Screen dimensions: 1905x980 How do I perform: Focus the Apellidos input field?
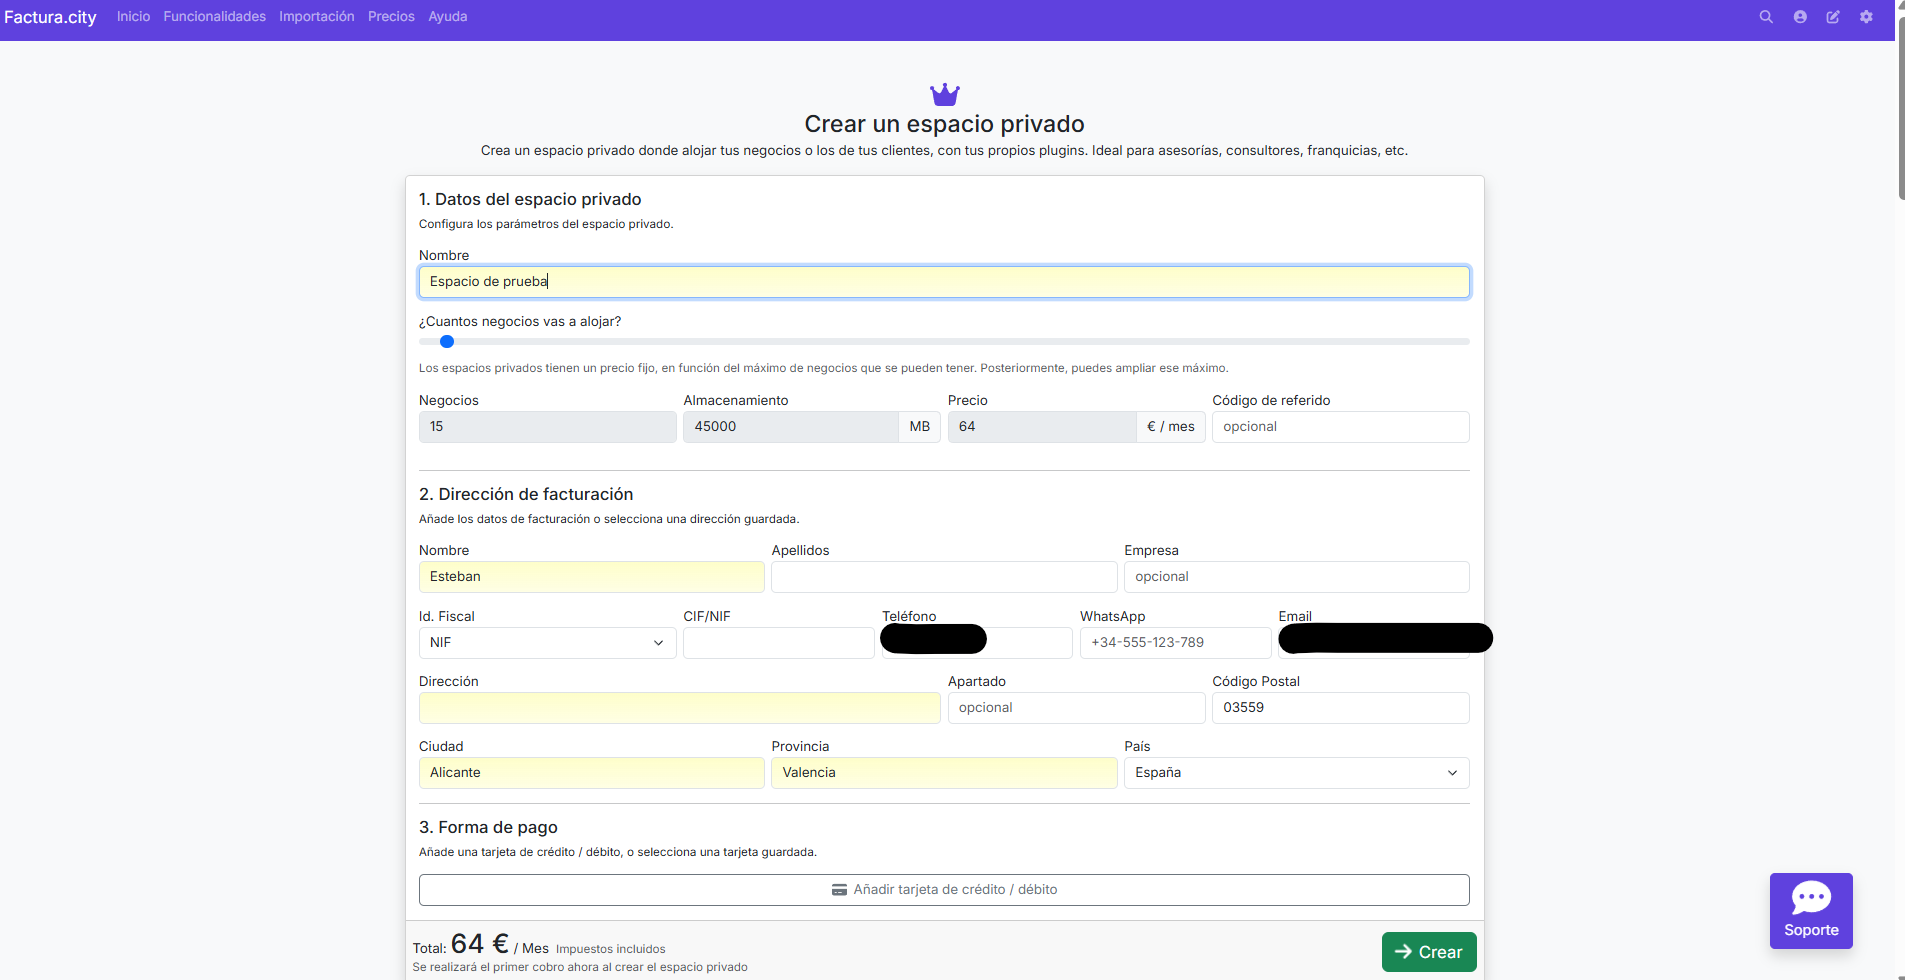click(x=944, y=577)
